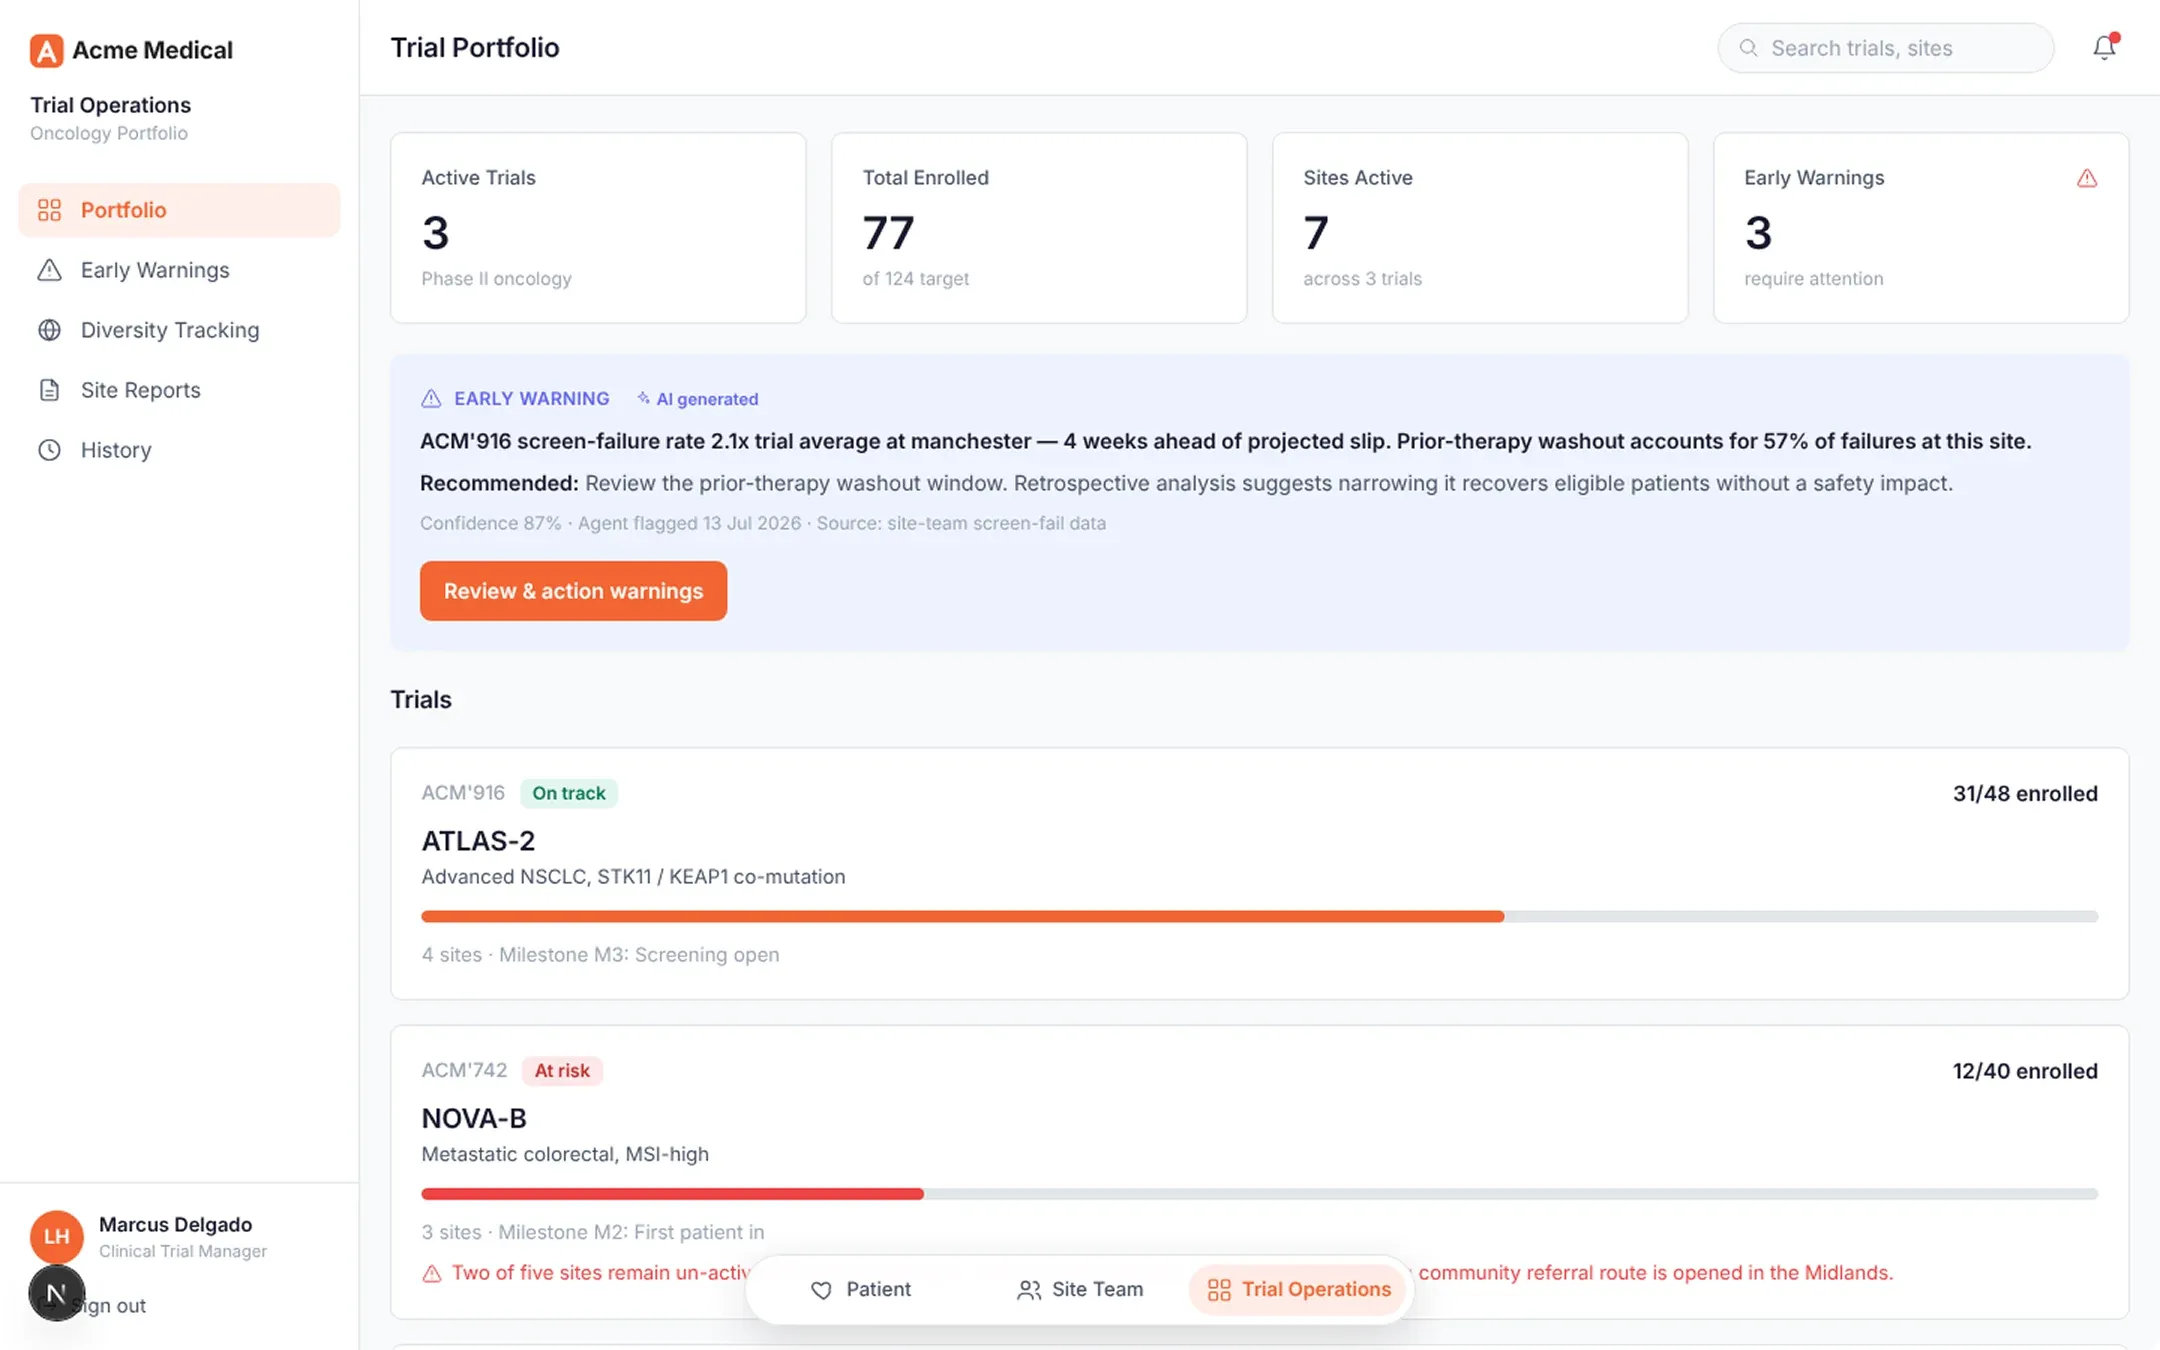This screenshot has height=1350, width=2160.
Task: Go to the Diversity Tracking page
Action: [x=179, y=330]
